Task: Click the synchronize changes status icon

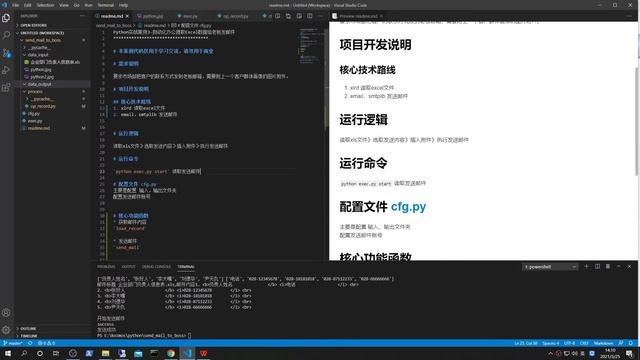Action: [x=30, y=343]
